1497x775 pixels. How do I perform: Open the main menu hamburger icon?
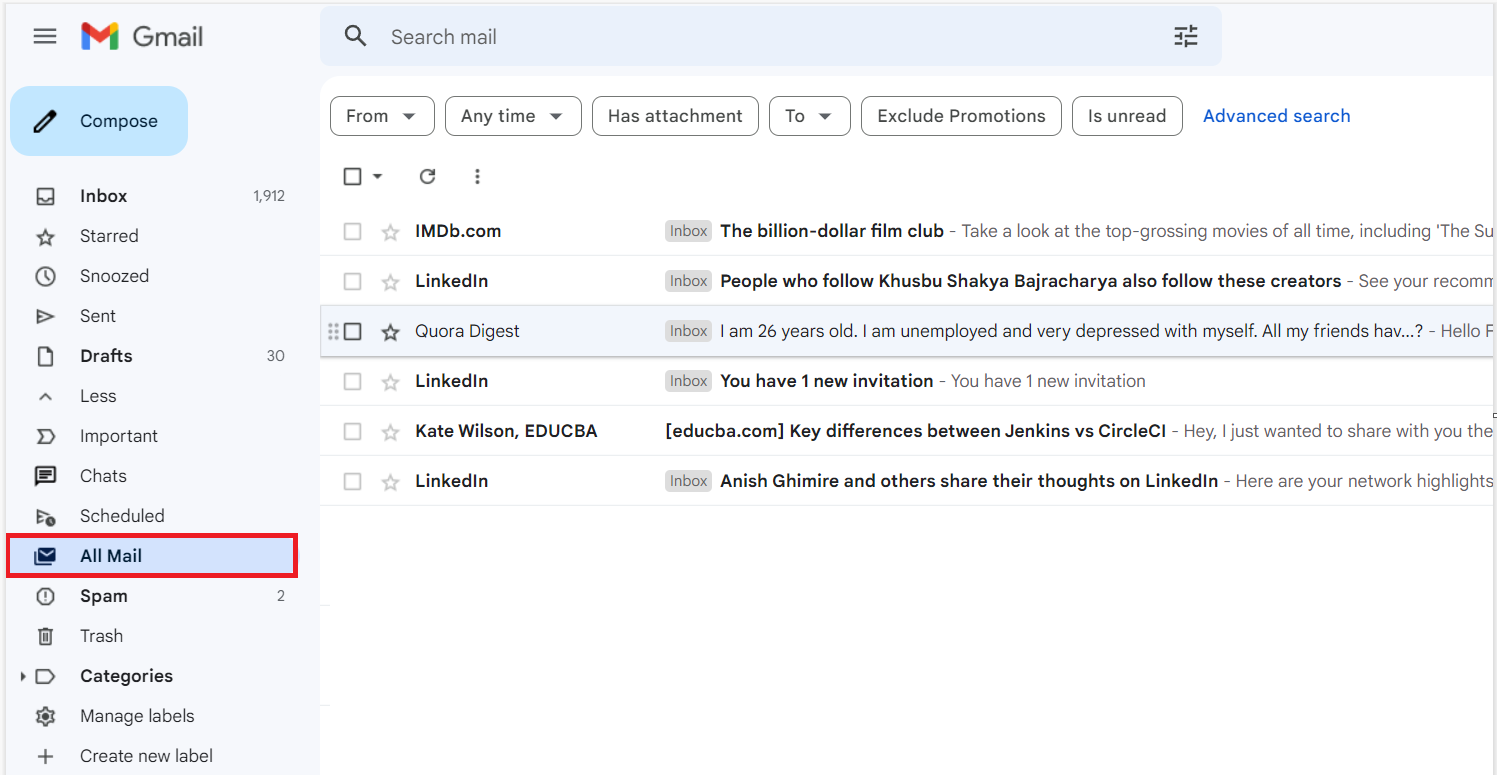(45, 37)
